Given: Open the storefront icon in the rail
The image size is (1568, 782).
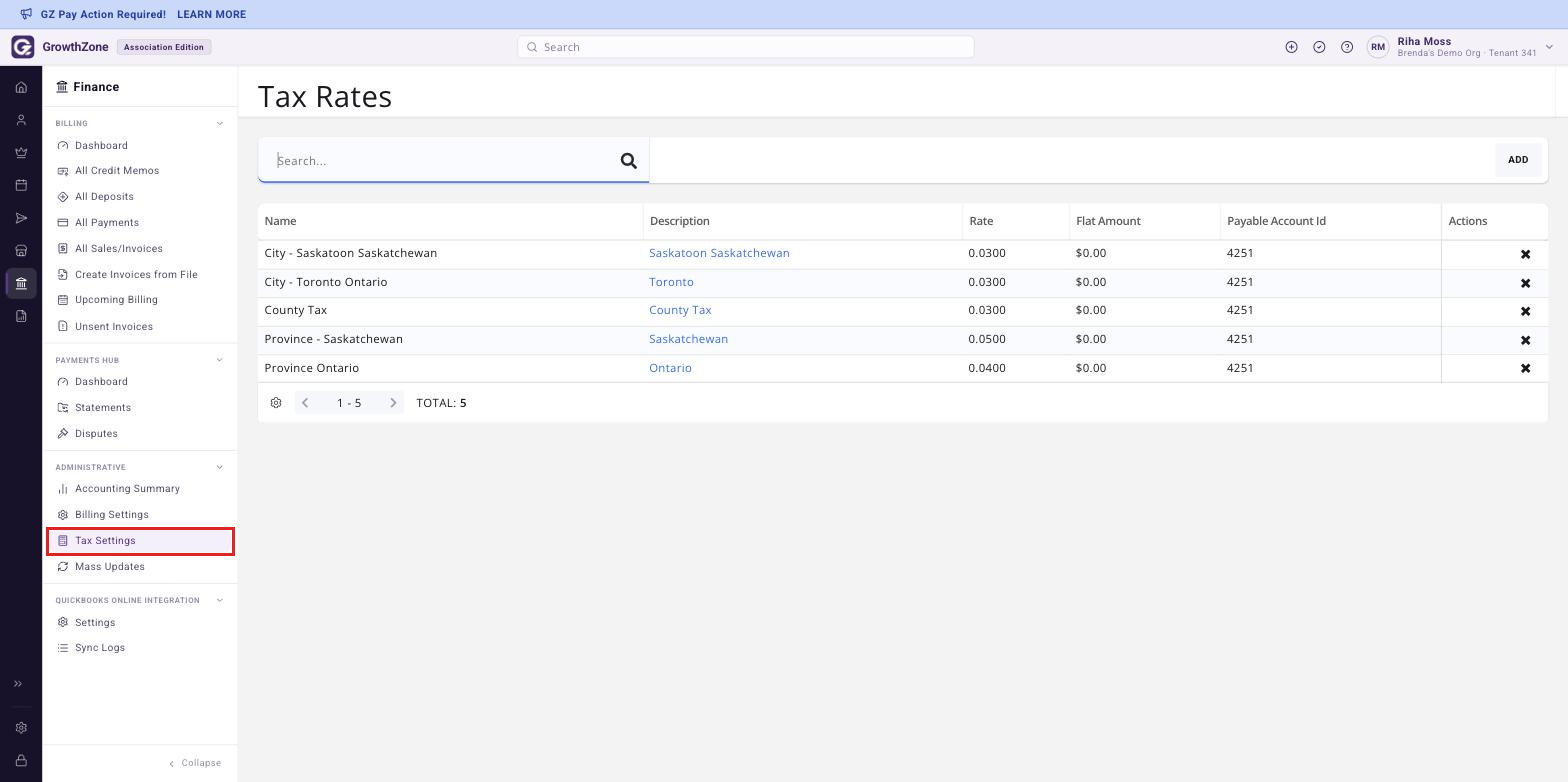Looking at the screenshot, I should click(x=21, y=251).
